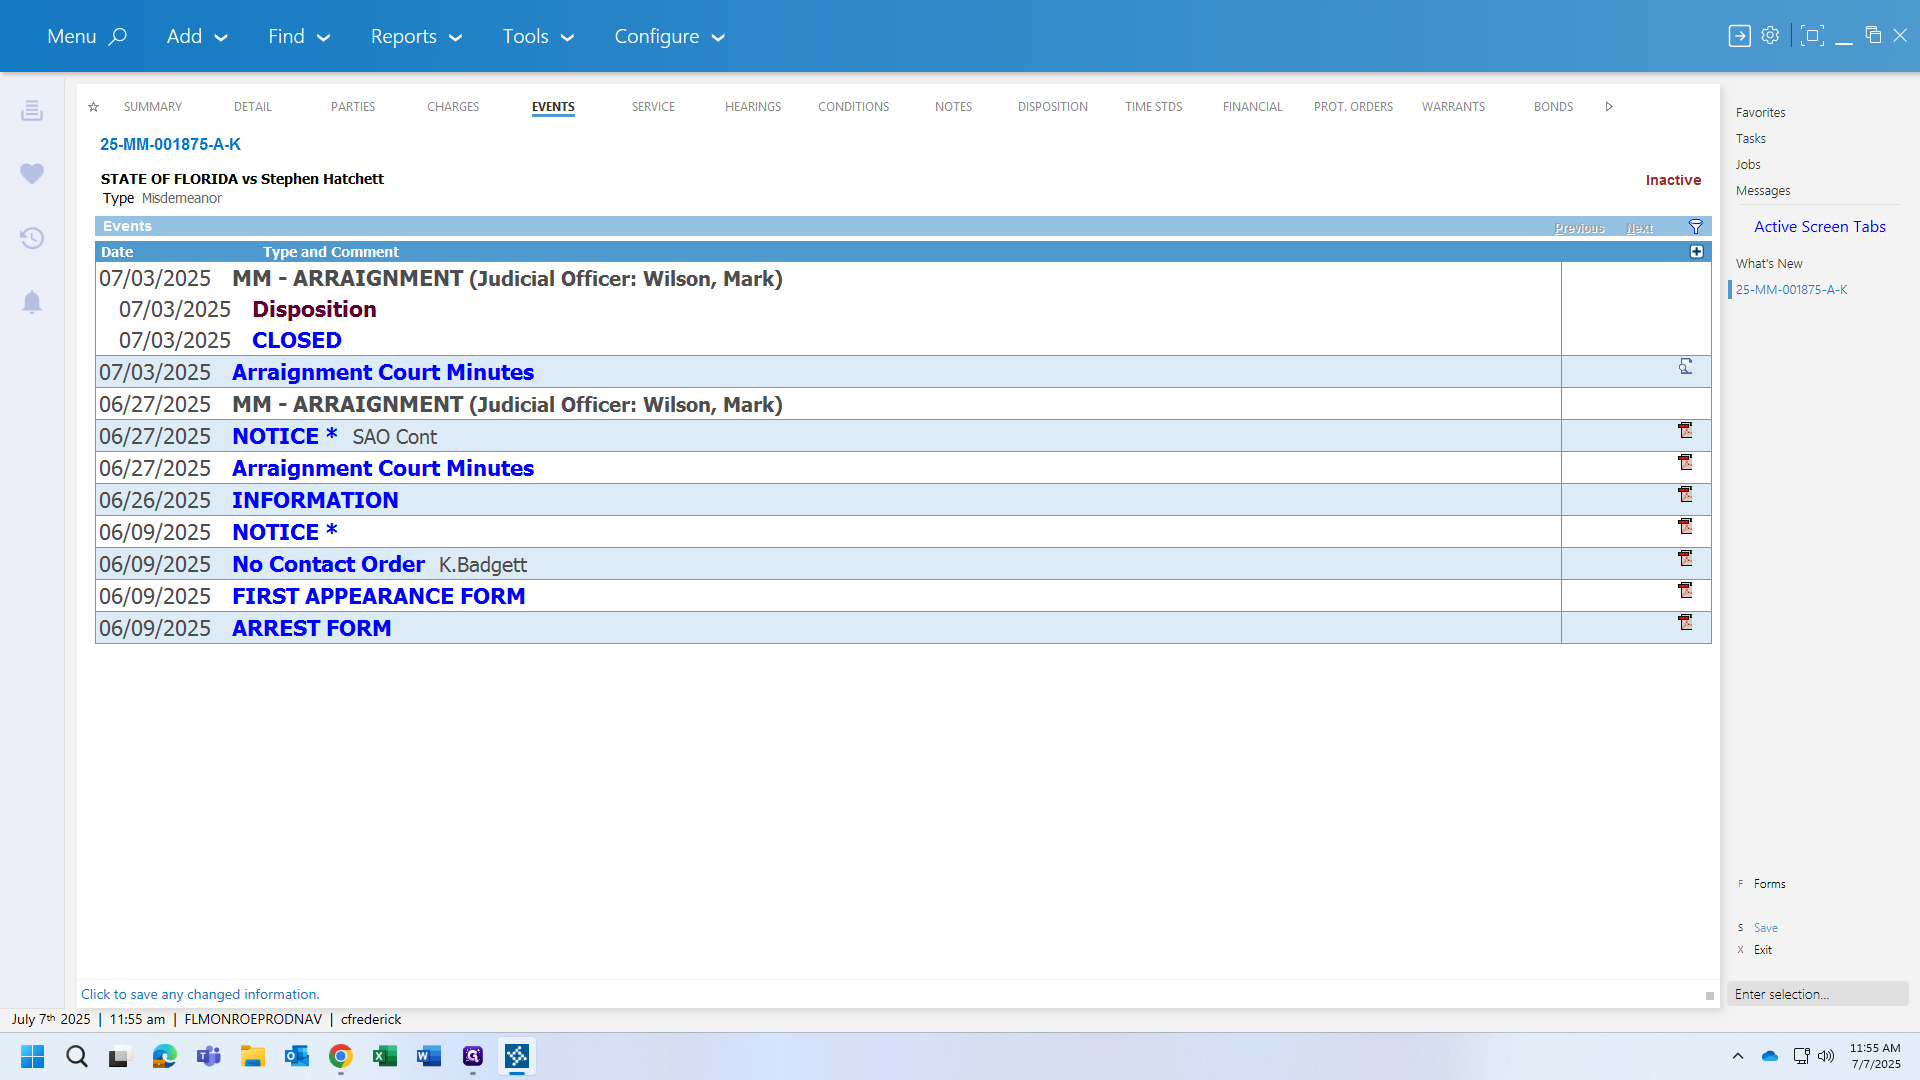Open the ARREST FORM event
Image resolution: width=1920 pixels, height=1080 pixels.
click(x=311, y=628)
